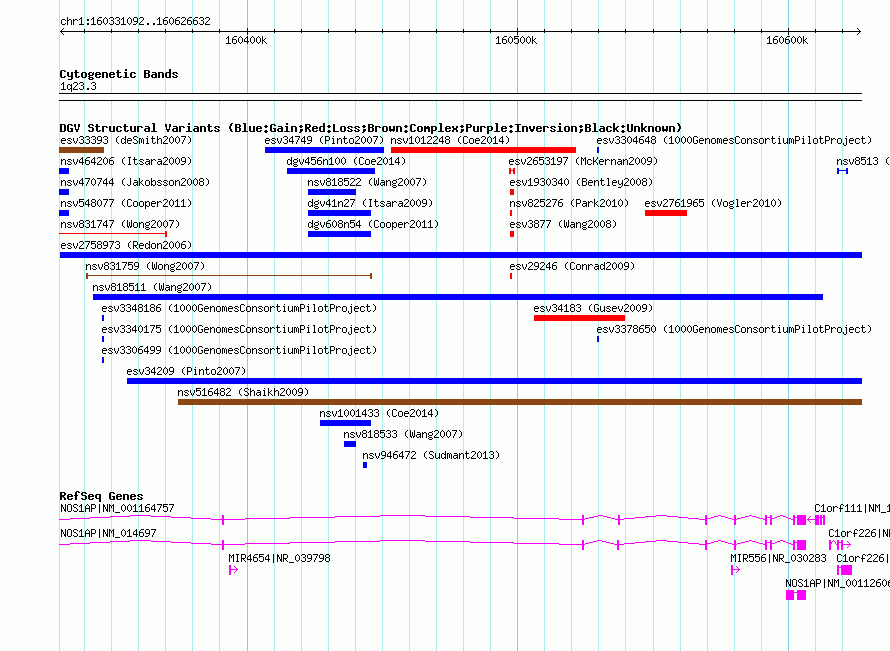
Task: Select the magenta NOS1AP|NM_0011260 exon blocks
Action: pyautogui.click(x=796, y=595)
